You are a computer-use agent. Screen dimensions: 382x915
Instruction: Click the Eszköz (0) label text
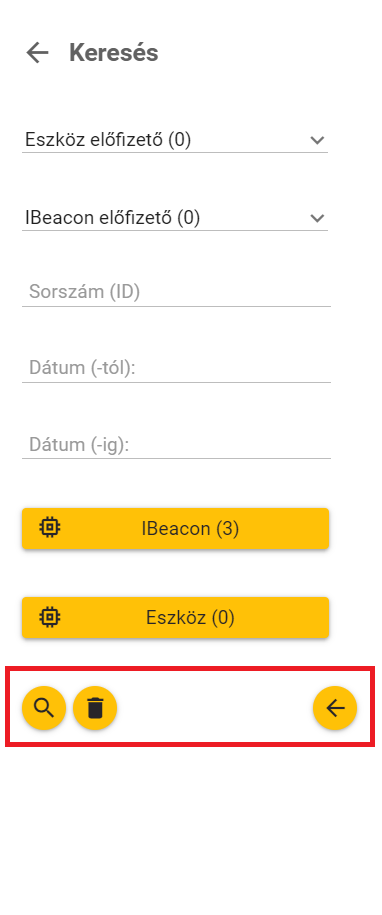190,617
